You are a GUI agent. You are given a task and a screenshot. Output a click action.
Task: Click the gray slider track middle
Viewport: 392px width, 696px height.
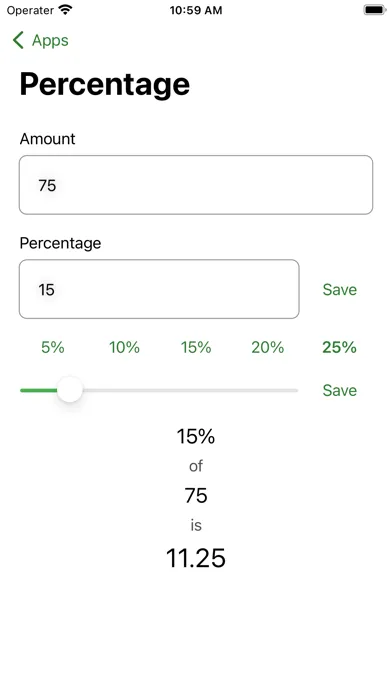190,391
